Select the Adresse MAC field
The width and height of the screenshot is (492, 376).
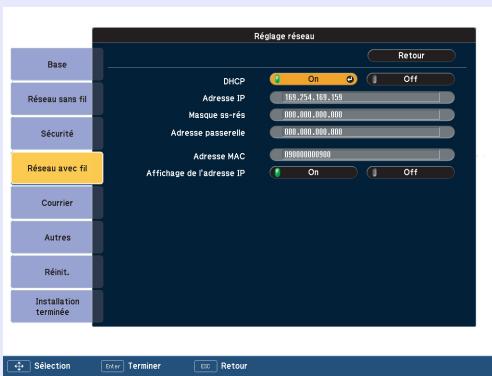[362, 155]
